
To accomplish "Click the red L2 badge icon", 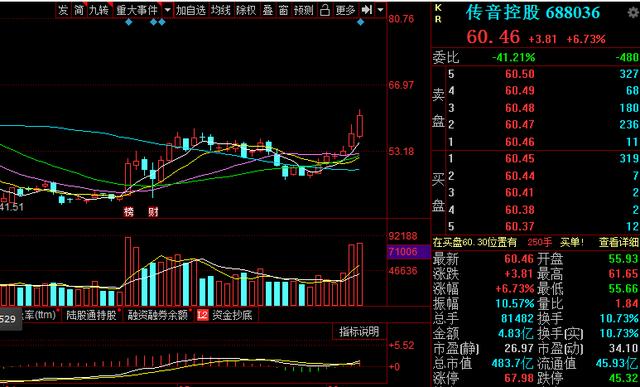I will click(x=203, y=315).
